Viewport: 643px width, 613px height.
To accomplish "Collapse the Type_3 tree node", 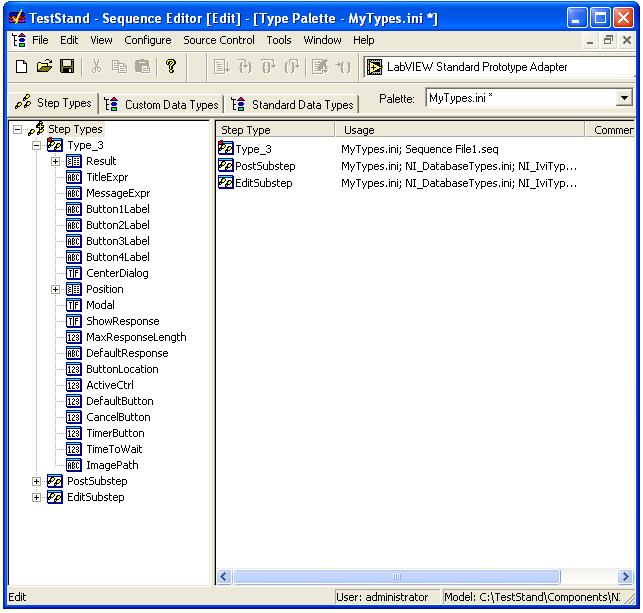I will pos(36,146).
